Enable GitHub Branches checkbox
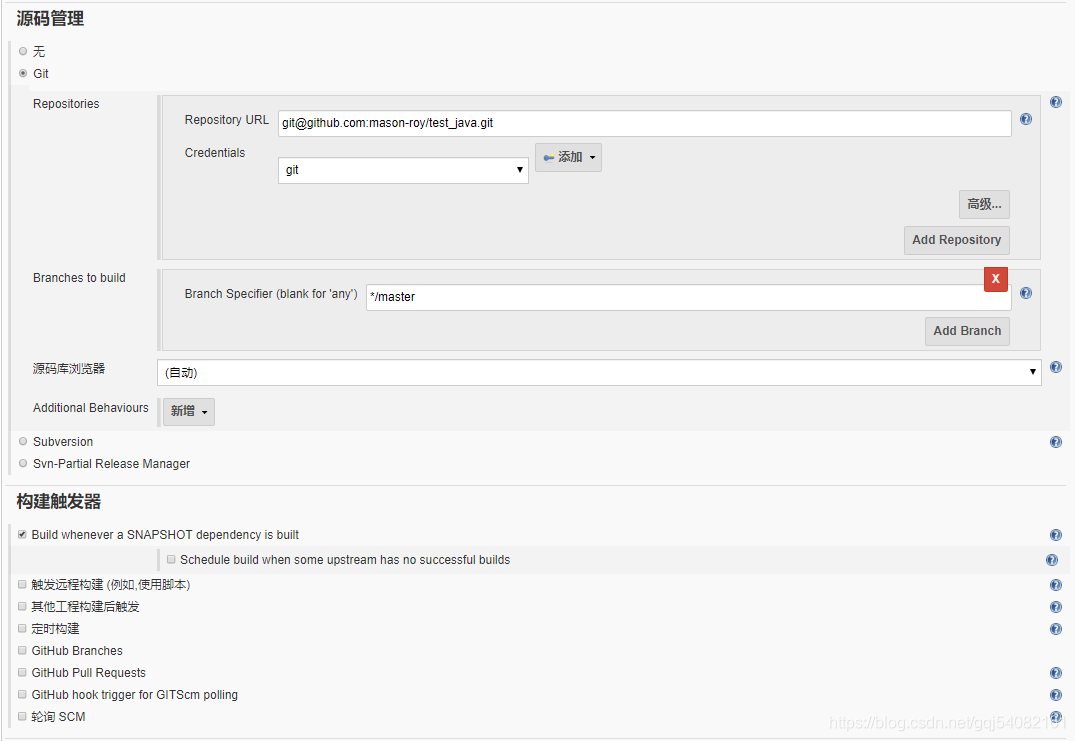 (22, 651)
